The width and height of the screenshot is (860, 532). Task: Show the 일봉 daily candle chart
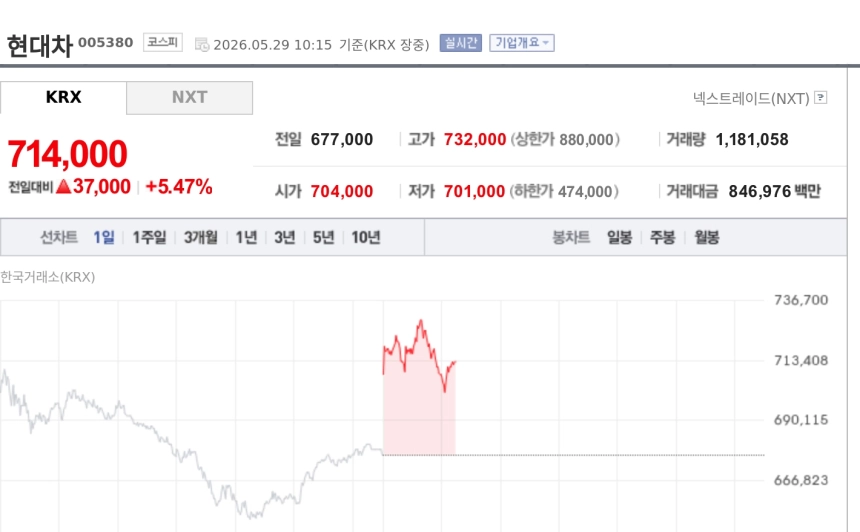click(x=619, y=237)
